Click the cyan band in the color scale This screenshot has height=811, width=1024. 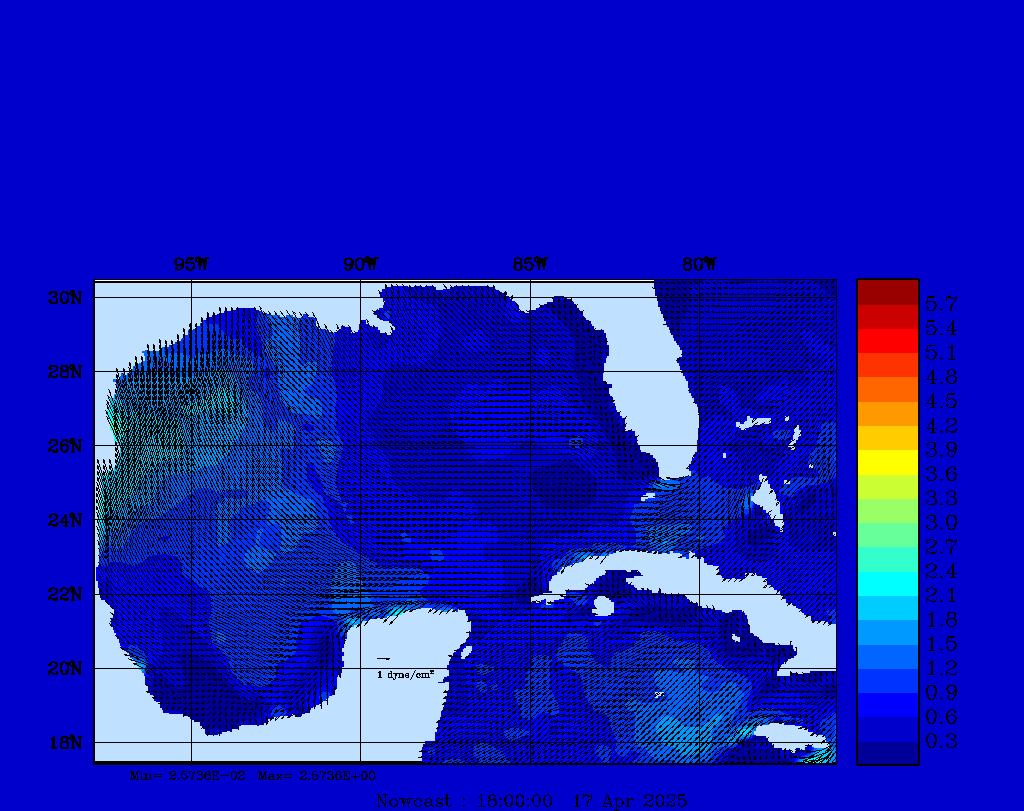[x=887, y=584]
